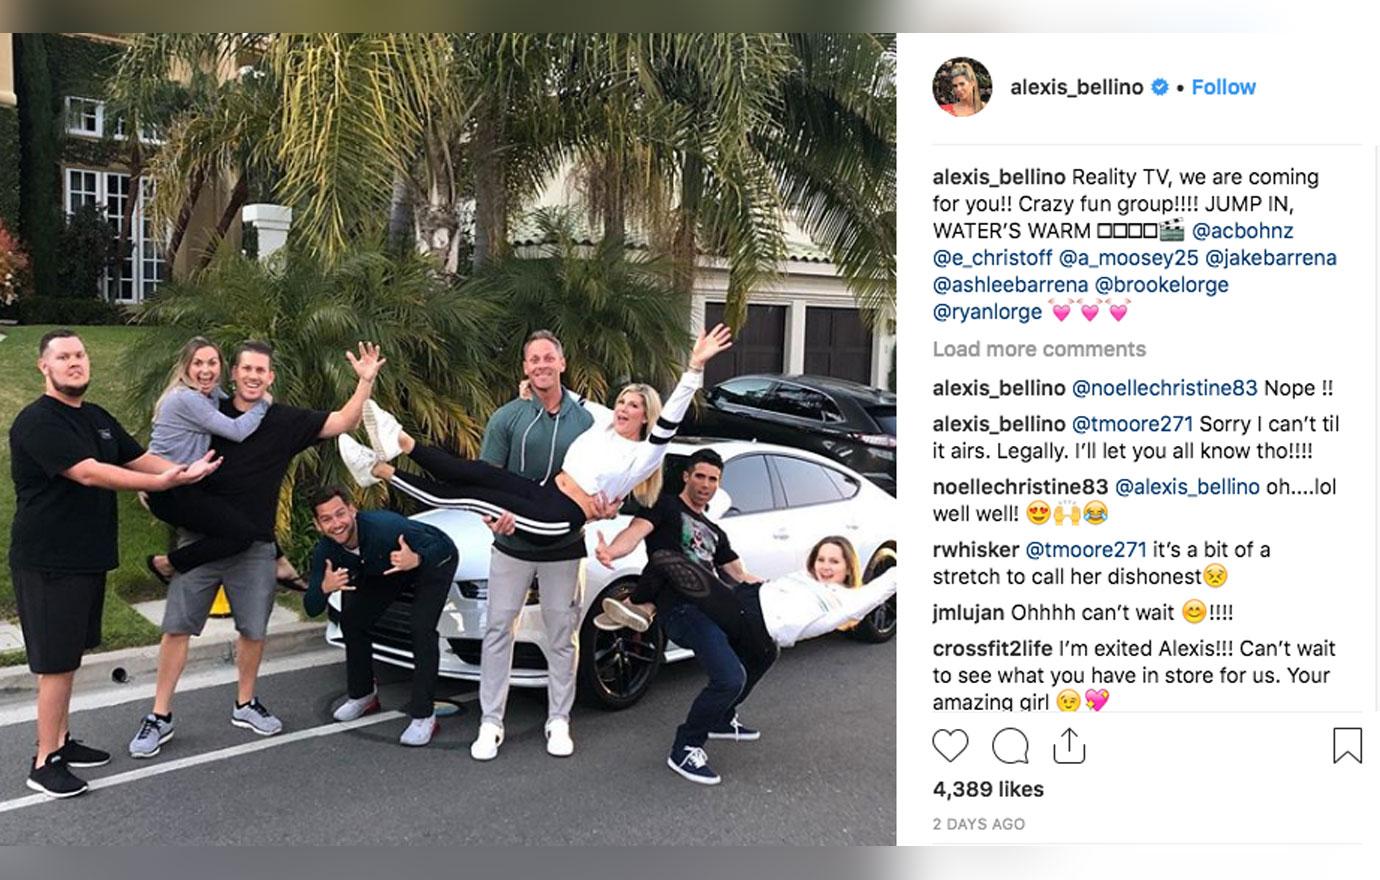The image size is (1380, 880).
Task: Open the comment bubble icon
Action: [x=1010, y=746]
